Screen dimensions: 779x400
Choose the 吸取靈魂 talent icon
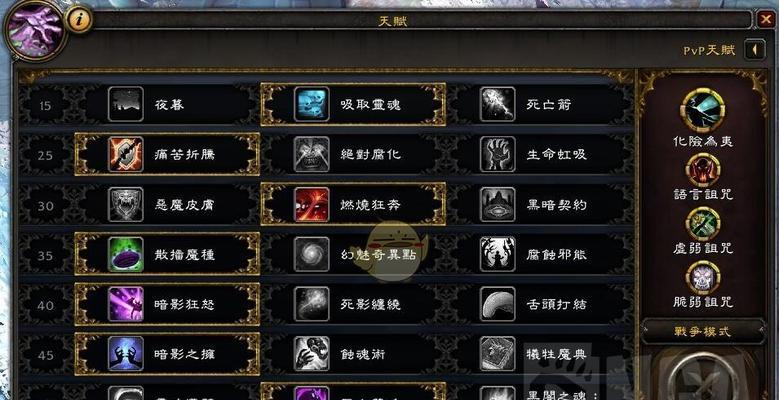(x=312, y=104)
